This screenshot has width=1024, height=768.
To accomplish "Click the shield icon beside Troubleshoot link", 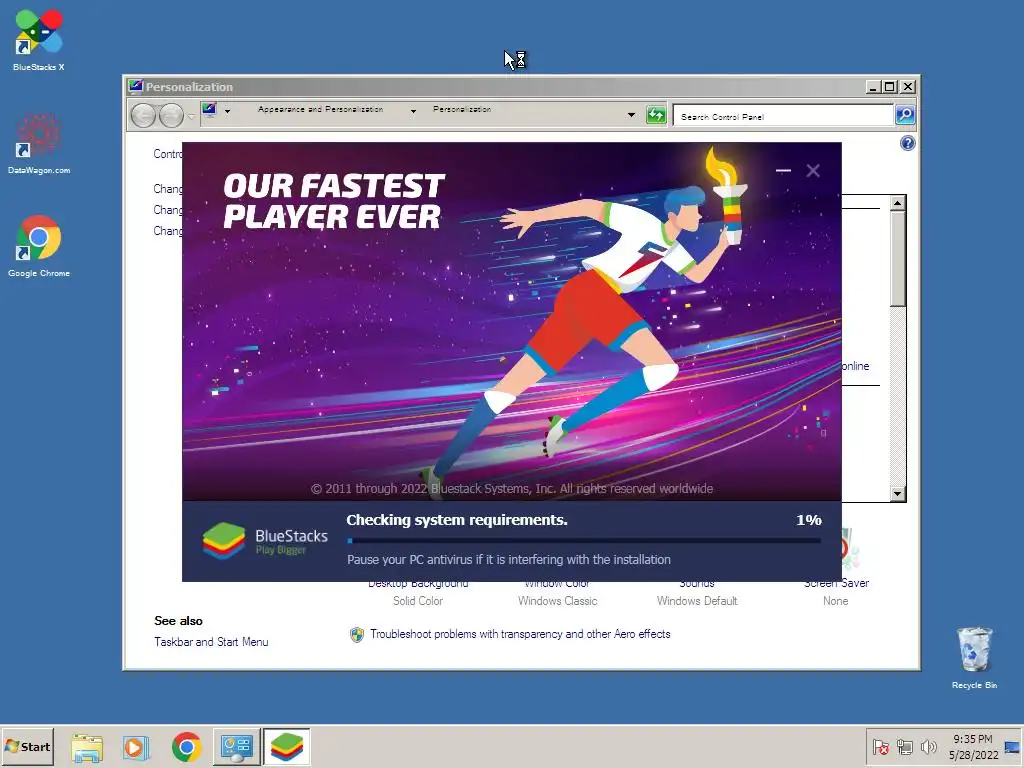I will tap(357, 635).
